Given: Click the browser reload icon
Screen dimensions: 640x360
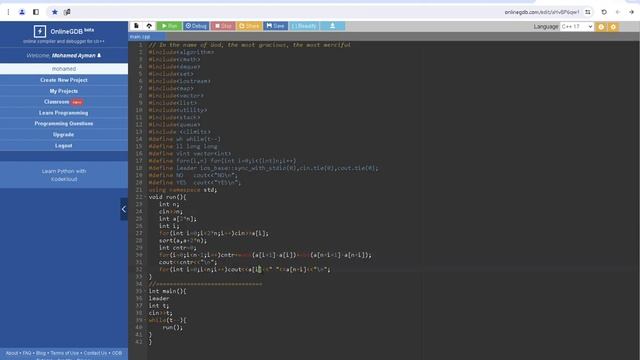Looking at the screenshot, I should (604, 12).
